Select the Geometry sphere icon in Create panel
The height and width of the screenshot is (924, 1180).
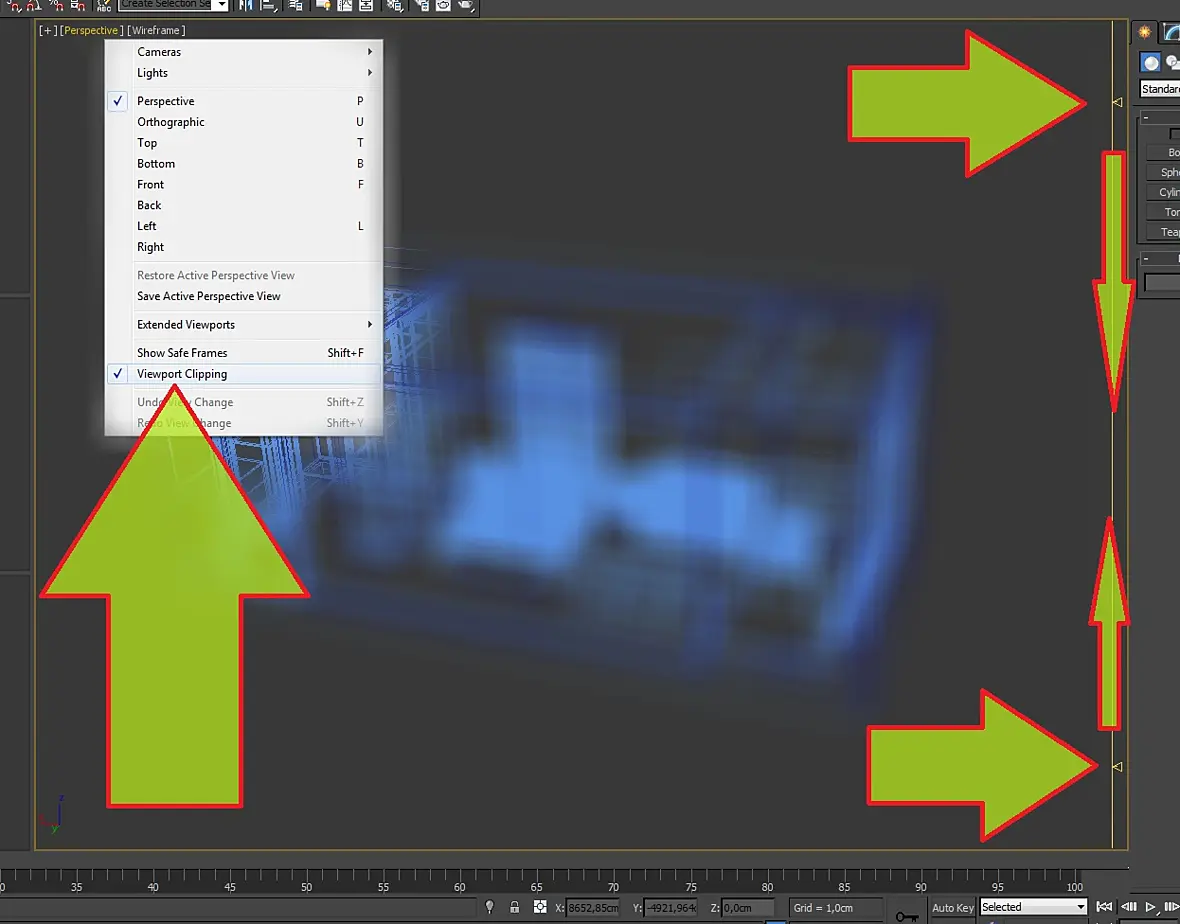click(1150, 62)
